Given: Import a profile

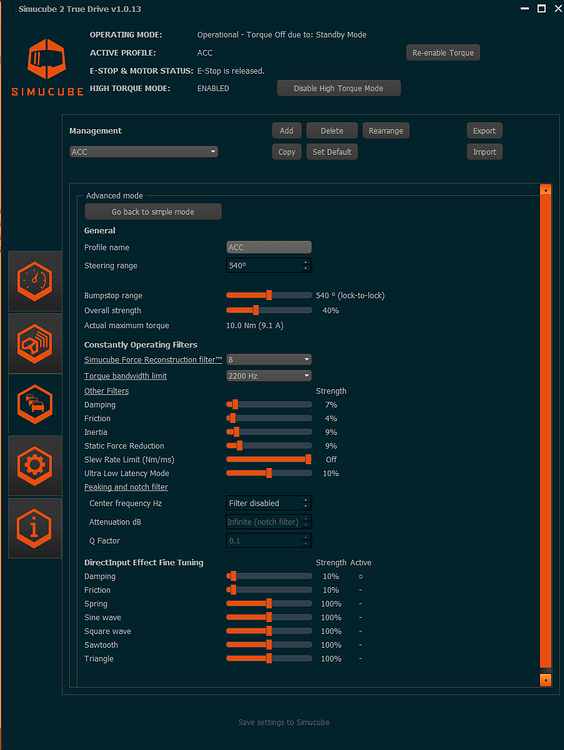Looking at the screenshot, I should [484, 152].
